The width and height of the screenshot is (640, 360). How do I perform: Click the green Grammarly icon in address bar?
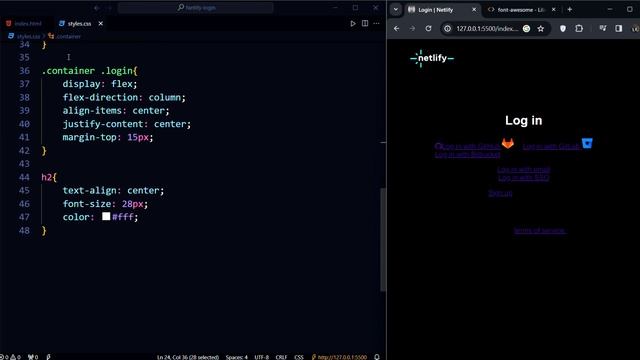(x=527, y=29)
